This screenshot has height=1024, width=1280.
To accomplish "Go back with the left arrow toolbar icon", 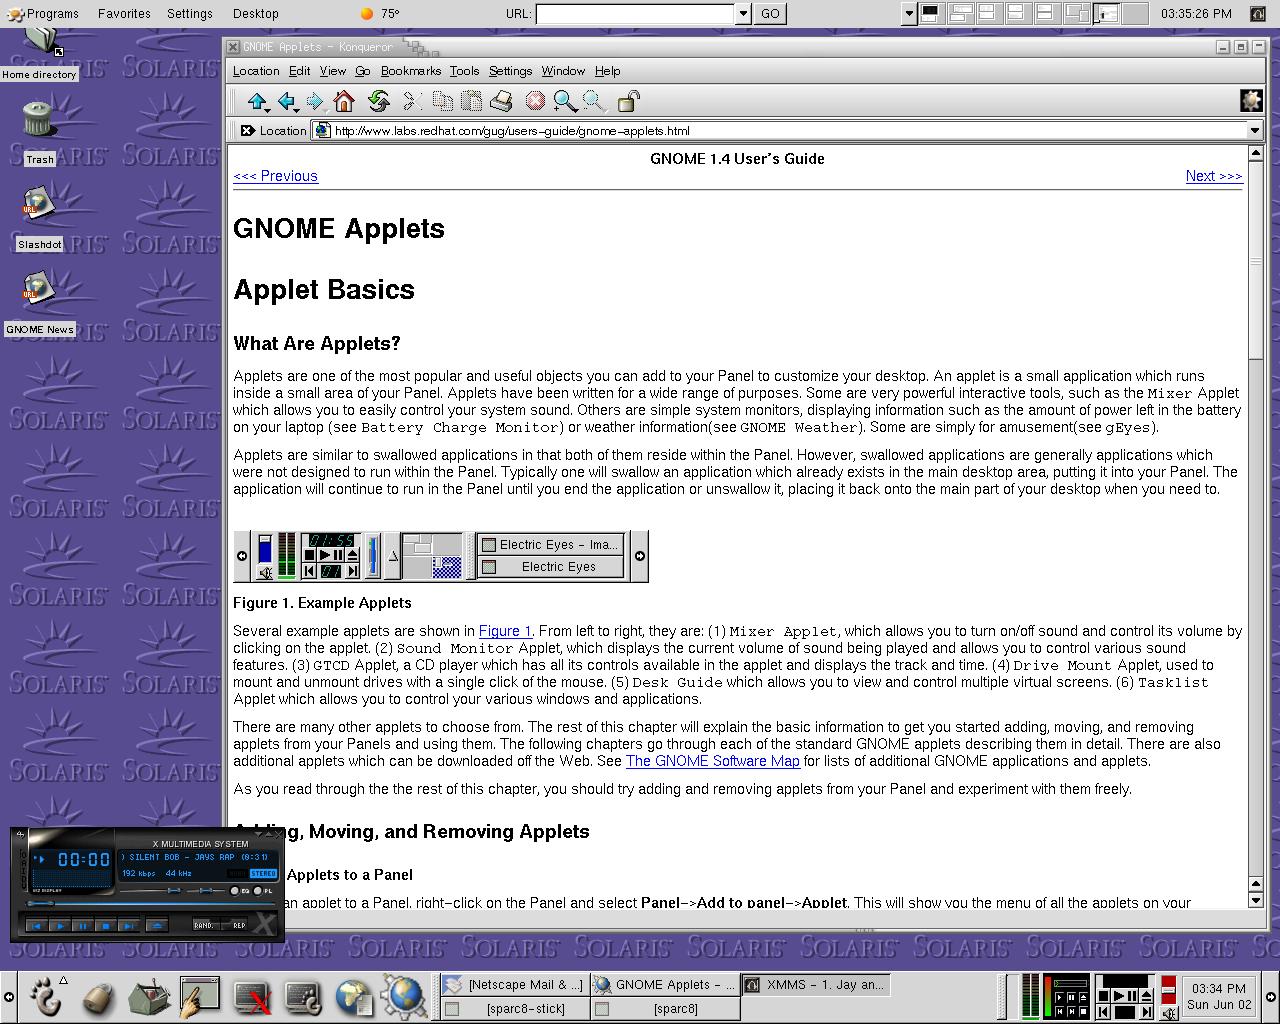I will pos(287,101).
